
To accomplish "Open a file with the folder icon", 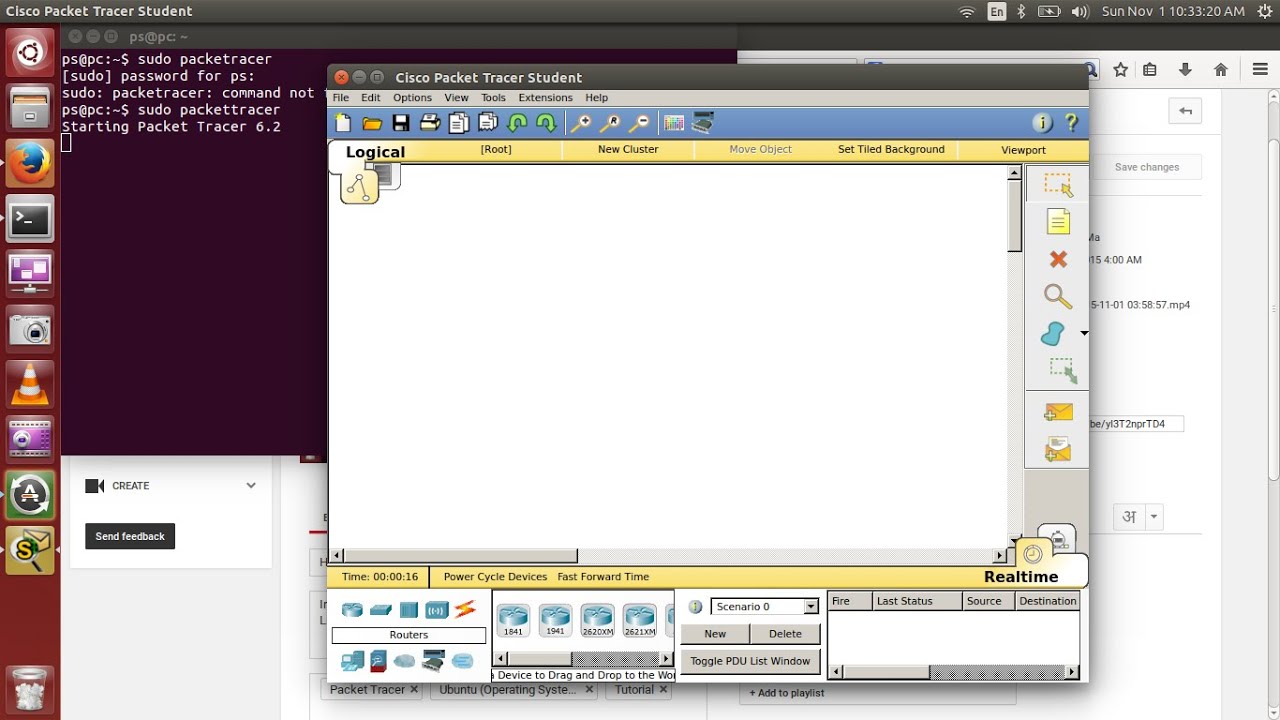I will (372, 123).
